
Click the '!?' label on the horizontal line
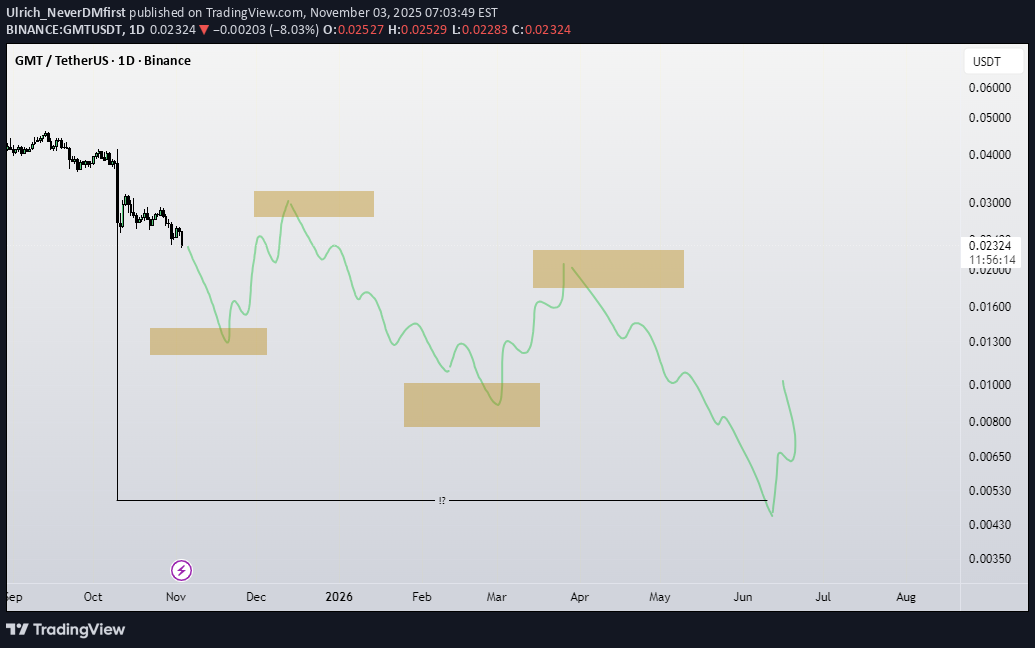click(442, 499)
